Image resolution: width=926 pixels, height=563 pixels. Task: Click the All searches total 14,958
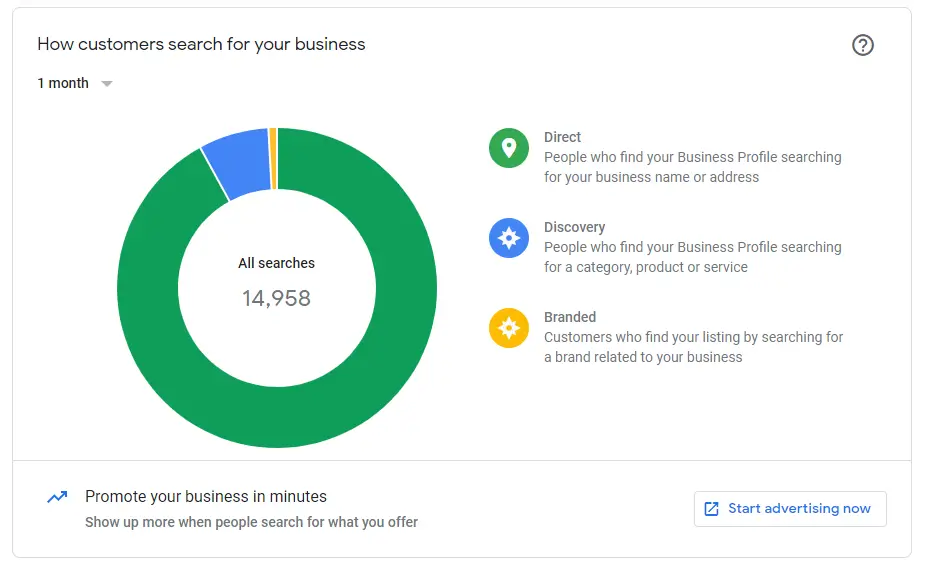click(276, 297)
